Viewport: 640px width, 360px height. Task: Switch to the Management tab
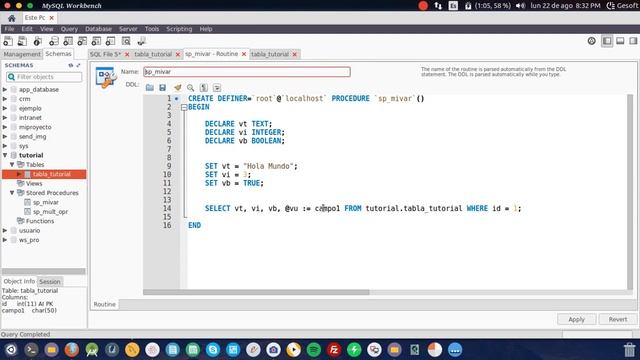[22, 54]
